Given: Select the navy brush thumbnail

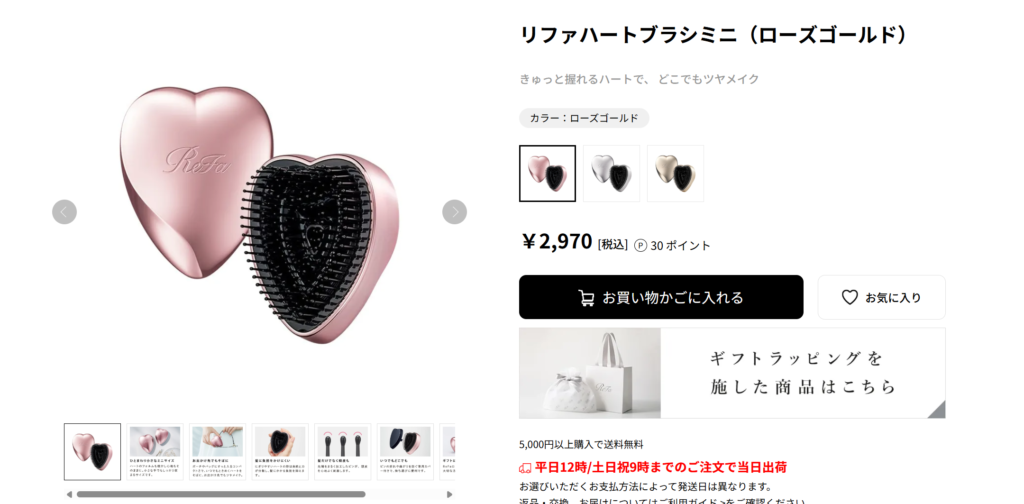Looking at the screenshot, I should (406, 452).
